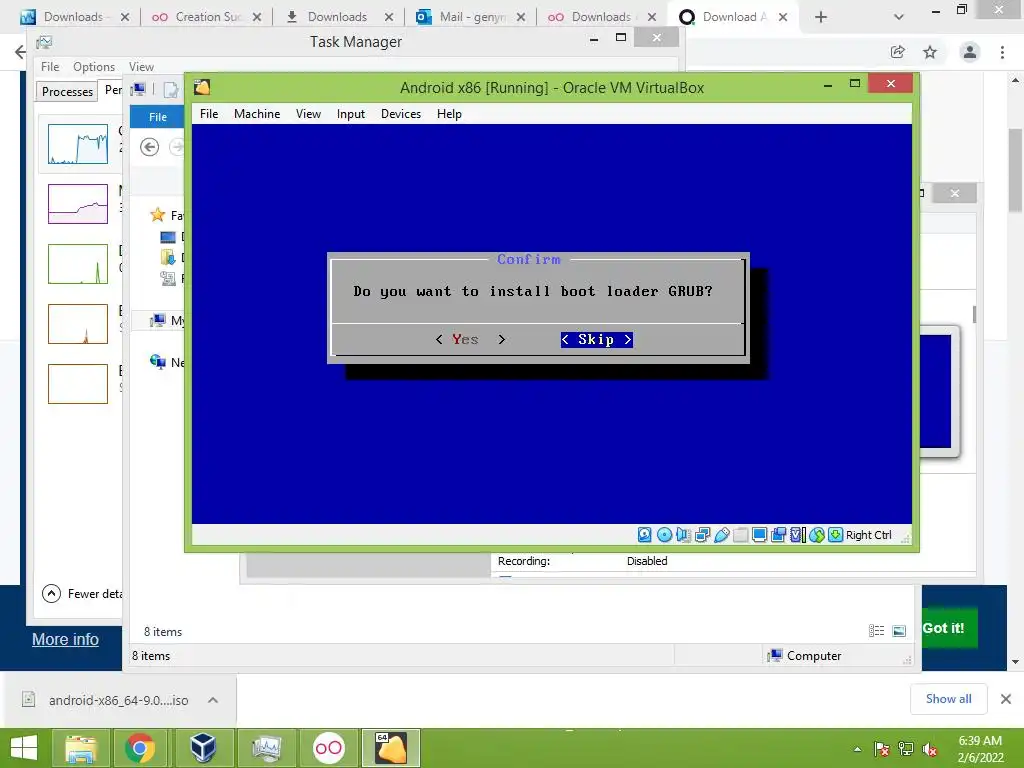Choose Skip in the GRUB confirm dialog
This screenshot has height=768, width=1024.
[x=596, y=339]
